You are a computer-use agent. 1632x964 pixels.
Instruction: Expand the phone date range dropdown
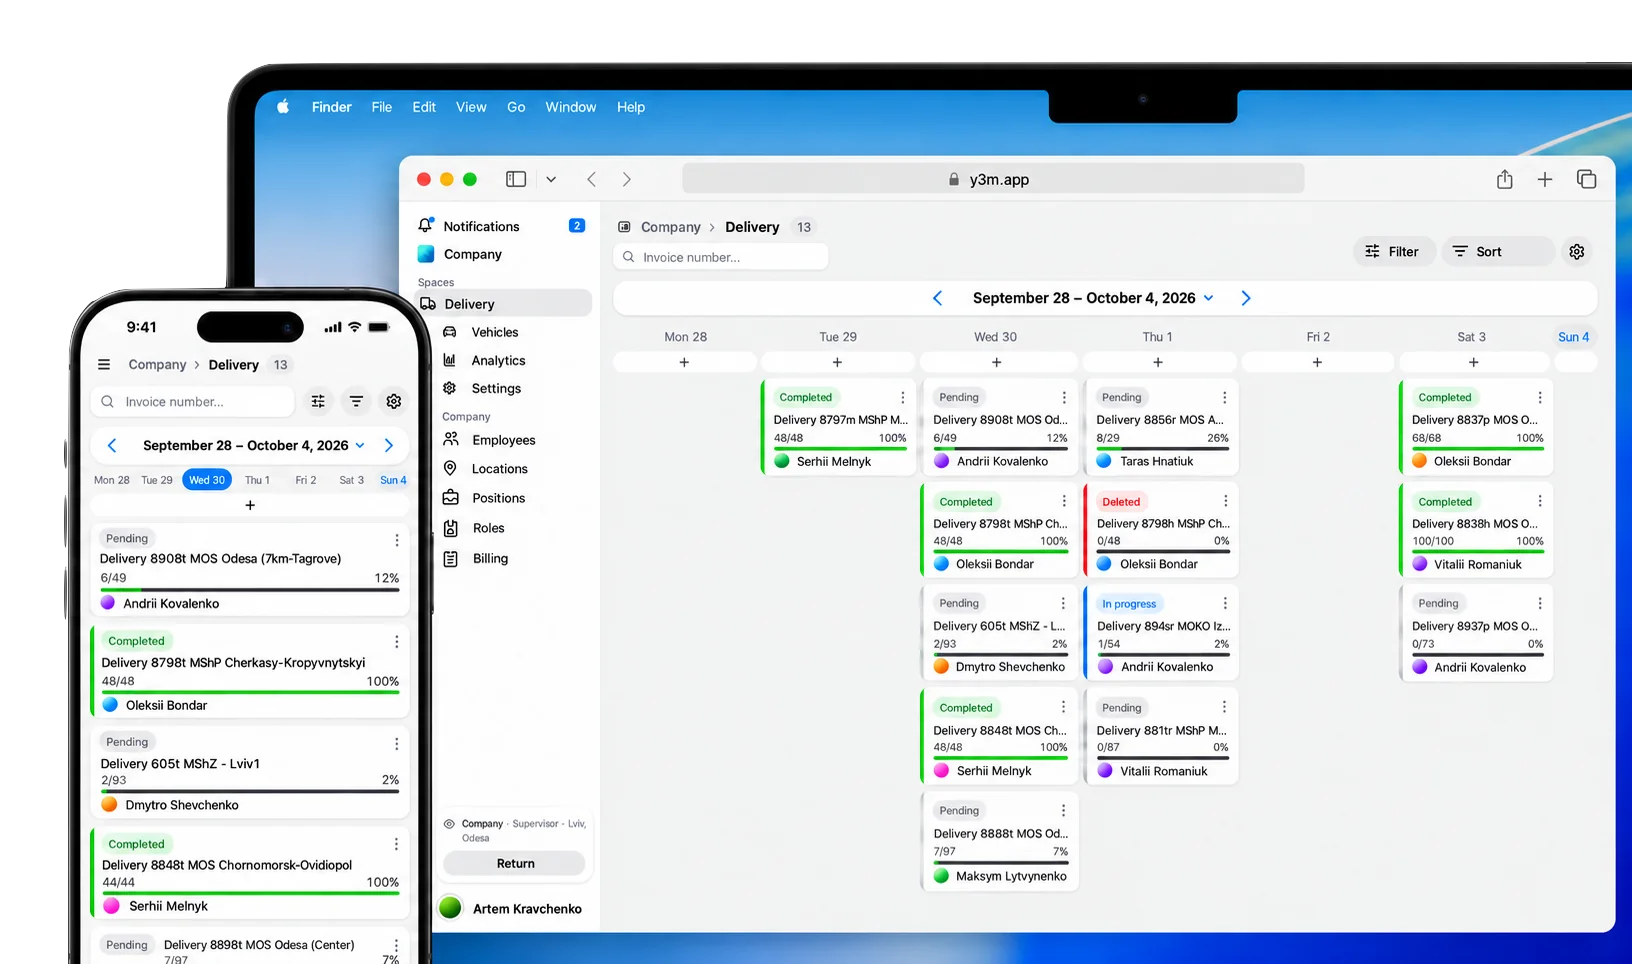click(x=360, y=445)
